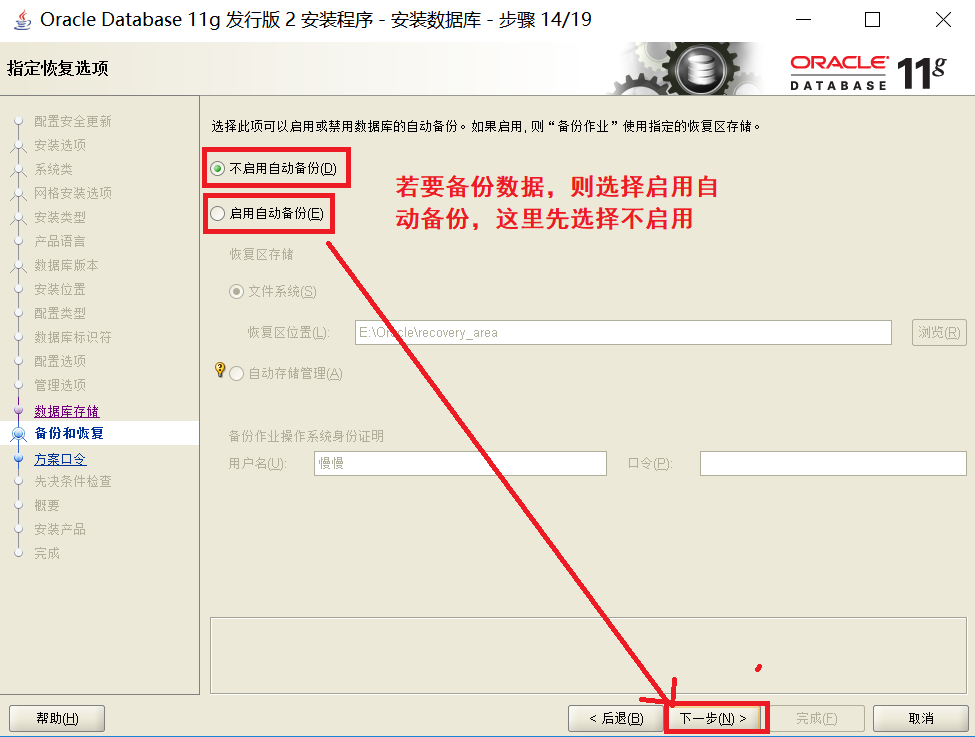
Task: Click the 配置类型 step
Action: coord(60,313)
